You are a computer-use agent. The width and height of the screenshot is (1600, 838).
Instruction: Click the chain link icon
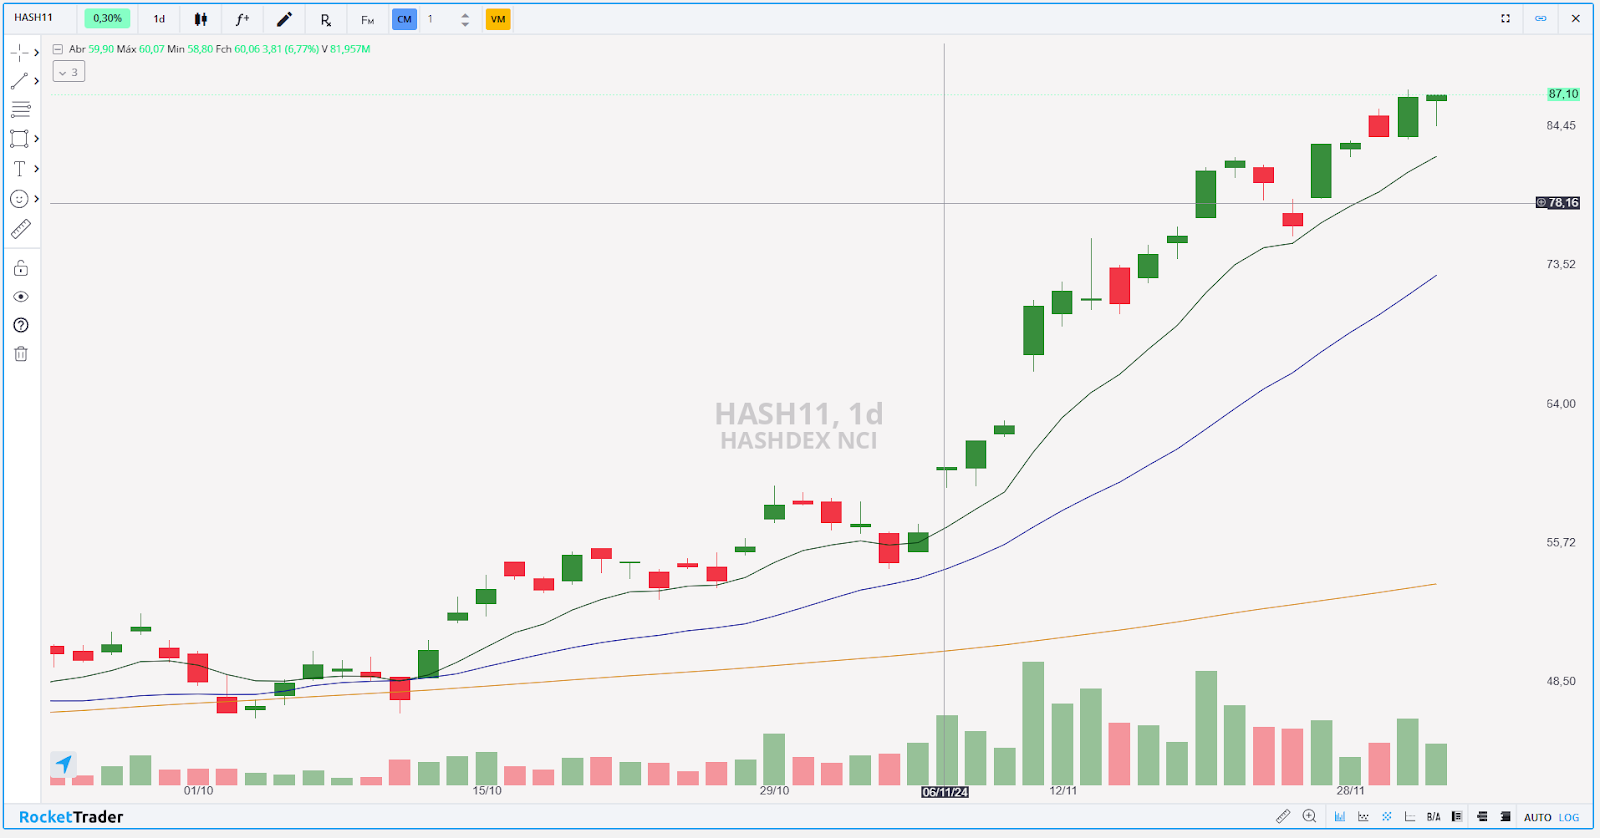(1540, 18)
